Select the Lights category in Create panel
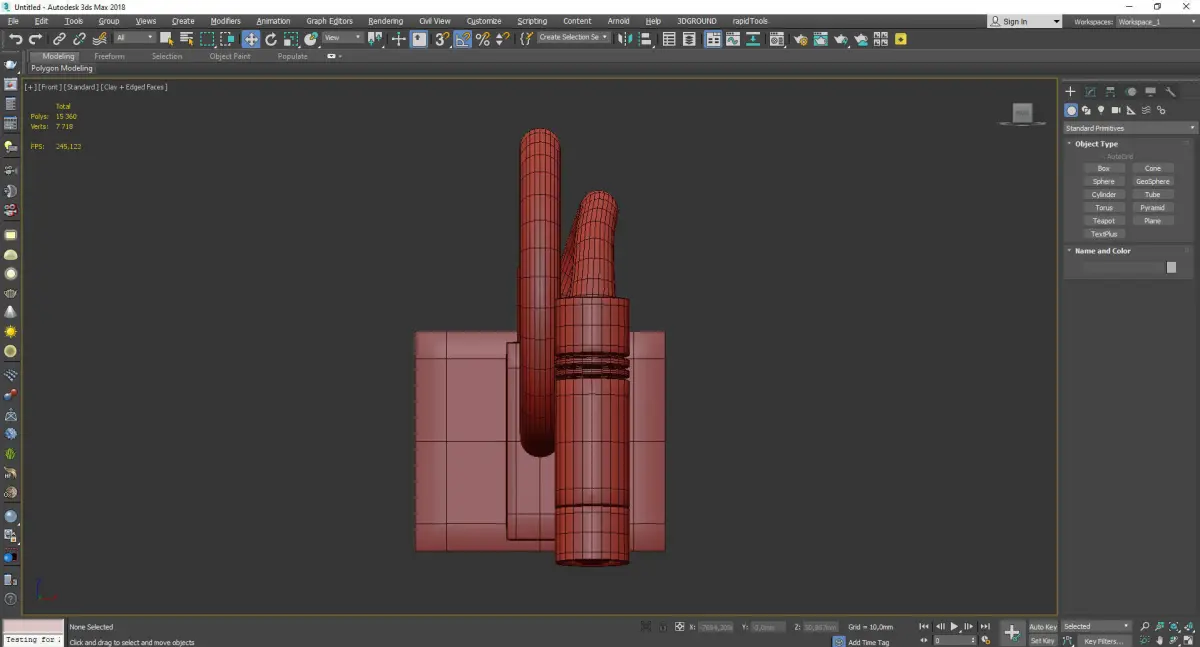1200x647 pixels. pos(1101,110)
